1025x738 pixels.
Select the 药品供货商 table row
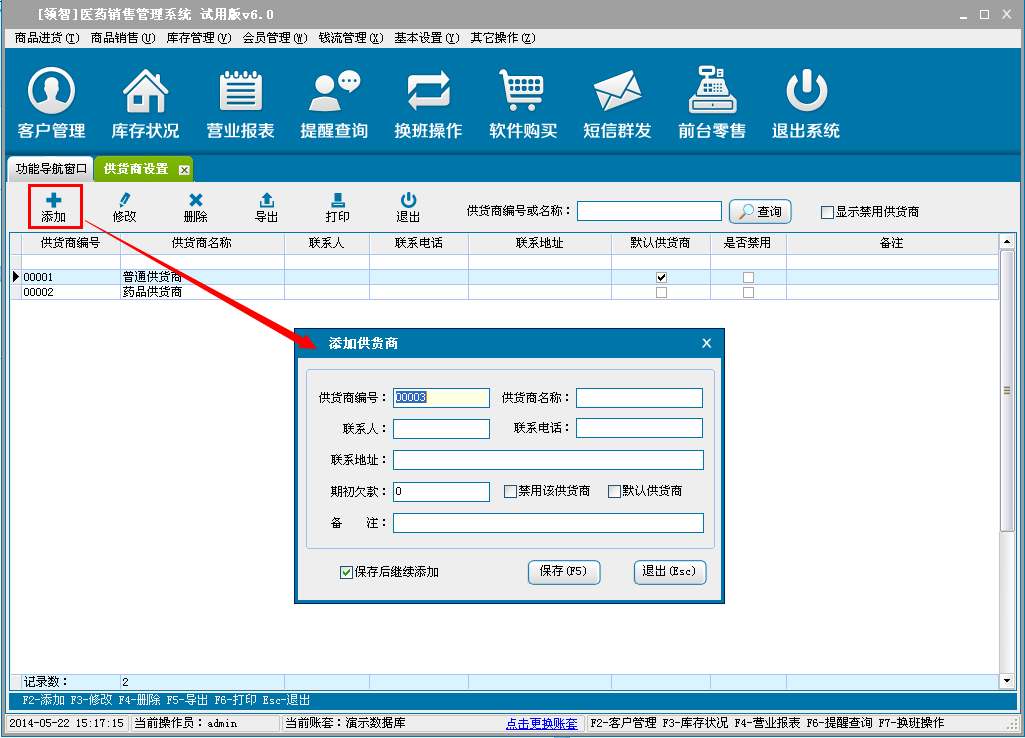[x=152, y=293]
